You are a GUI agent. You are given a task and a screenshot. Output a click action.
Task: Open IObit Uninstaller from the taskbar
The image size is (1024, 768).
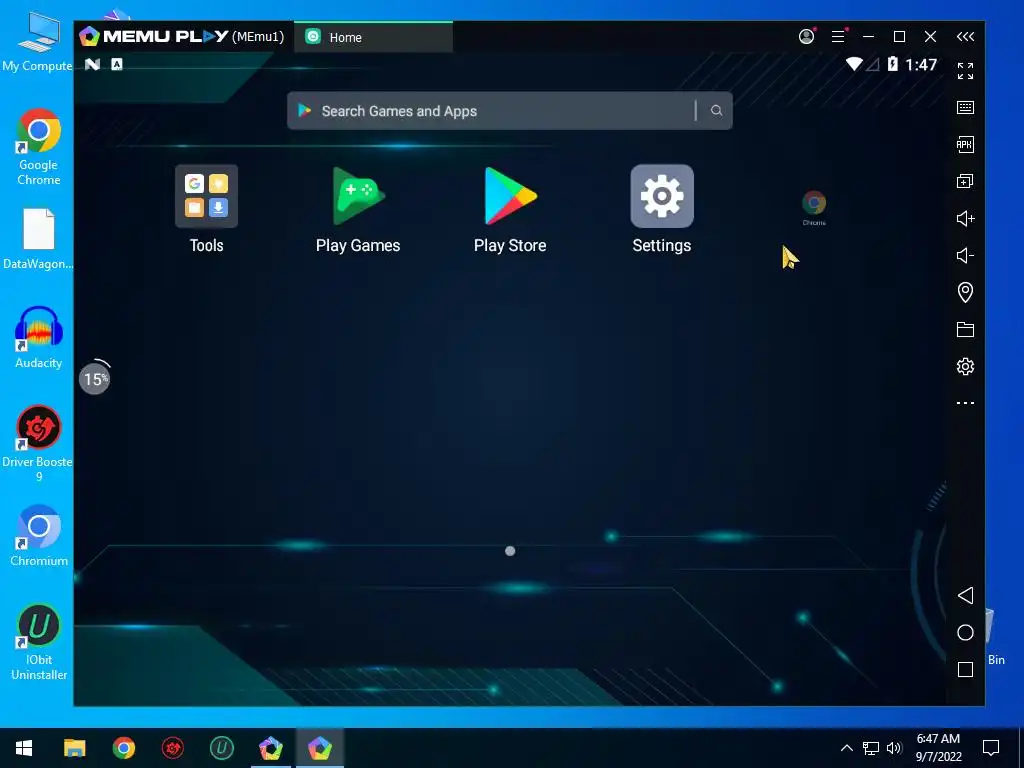(x=222, y=748)
